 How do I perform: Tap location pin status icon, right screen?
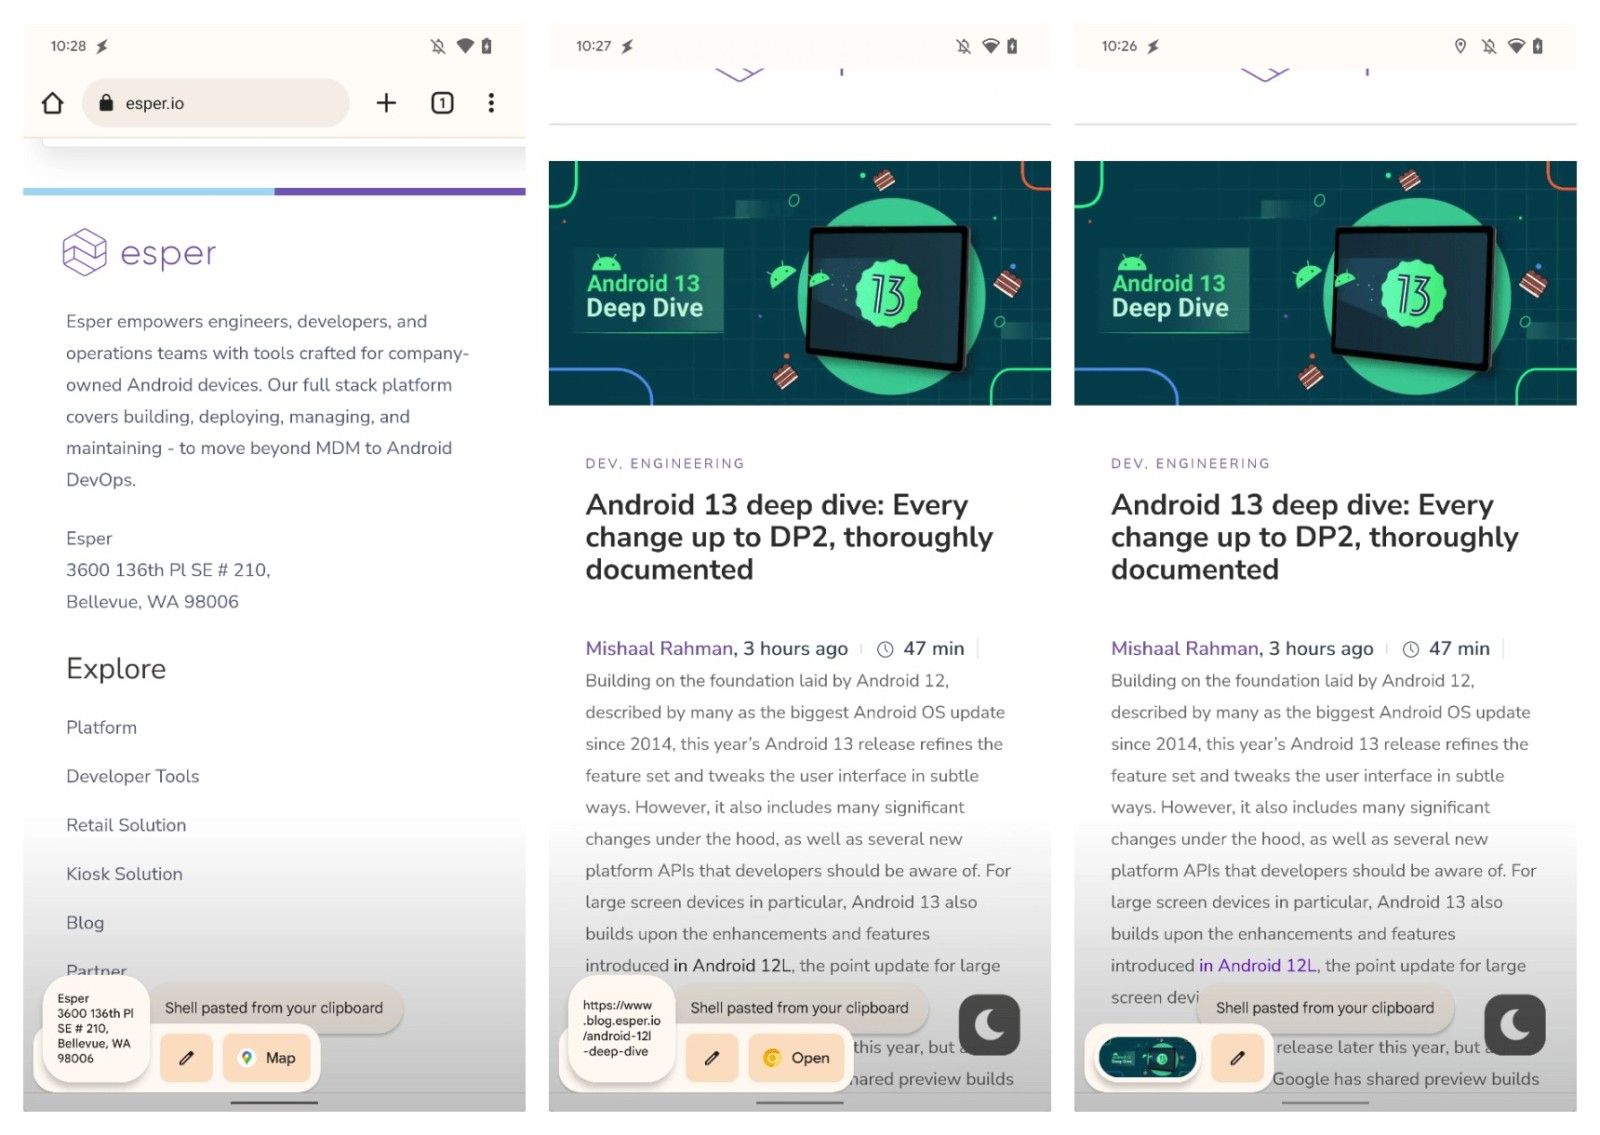1460,46
